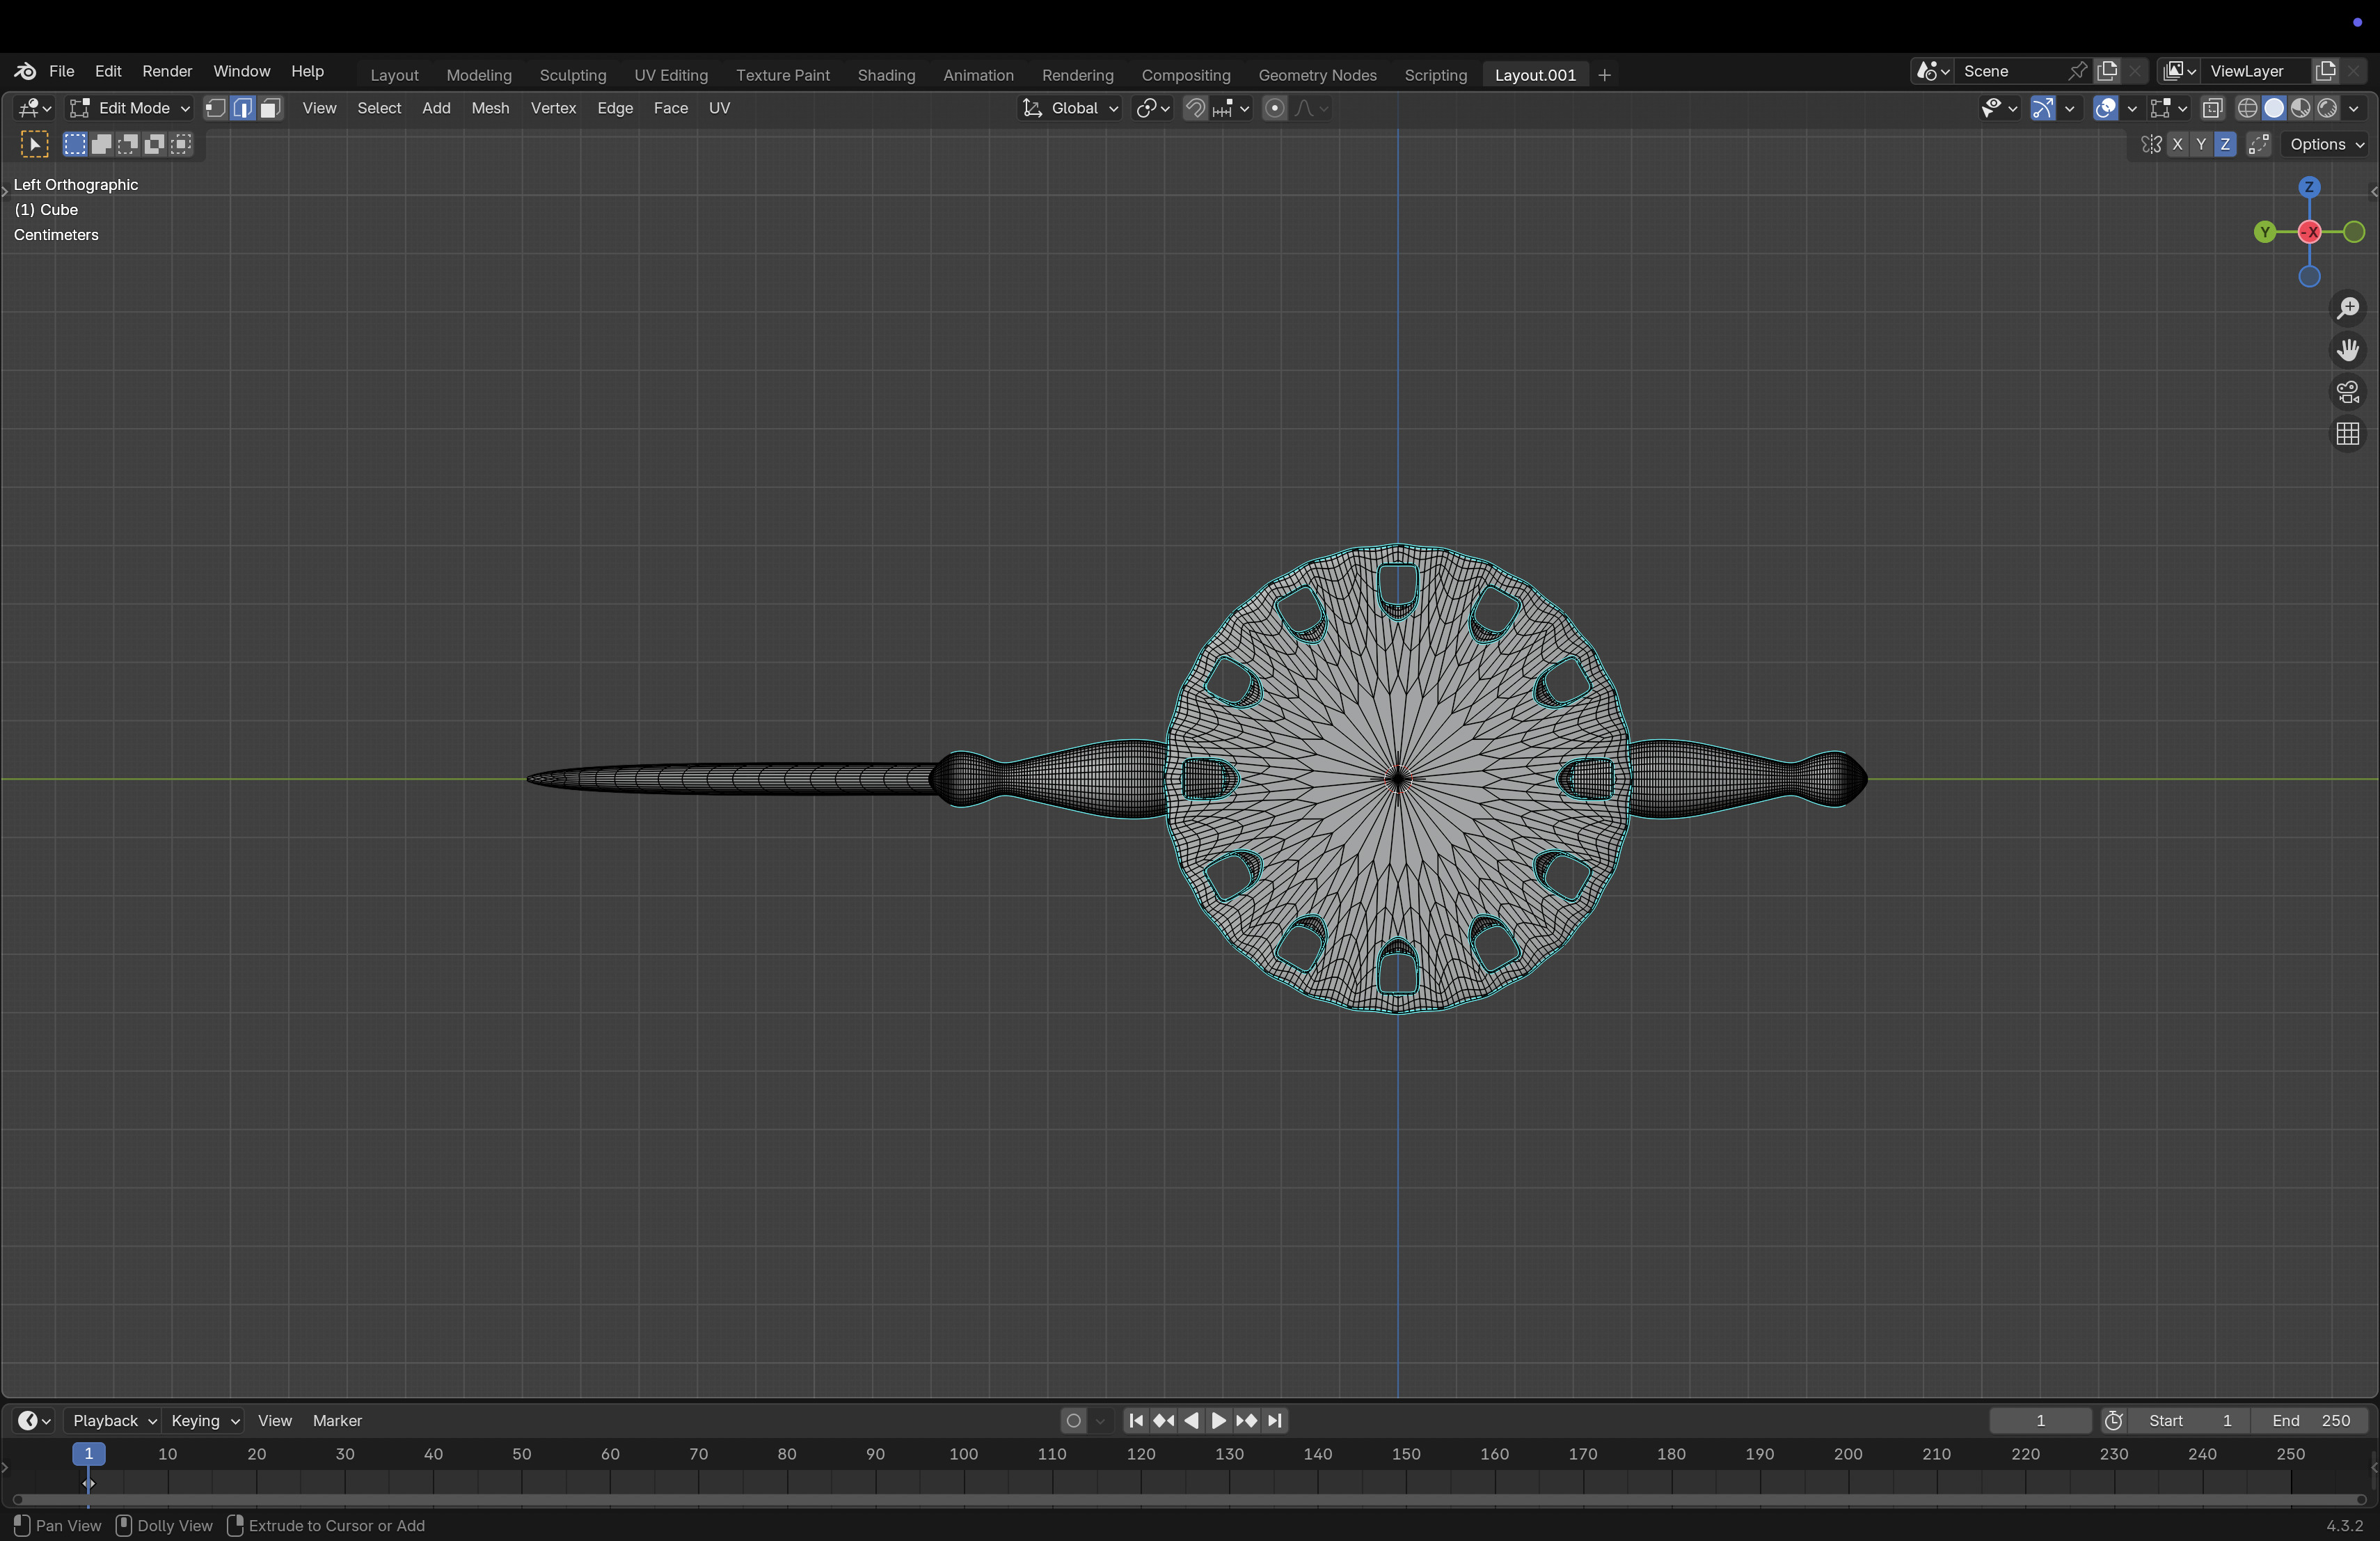This screenshot has height=1541, width=2380.
Task: Open the viewport shading options dropdown
Action: [2354, 108]
